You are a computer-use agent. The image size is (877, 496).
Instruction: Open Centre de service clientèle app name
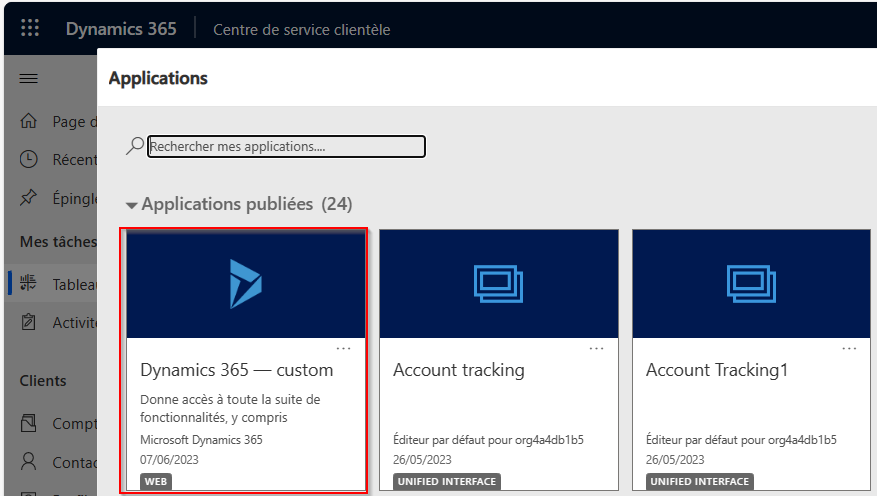(x=301, y=30)
